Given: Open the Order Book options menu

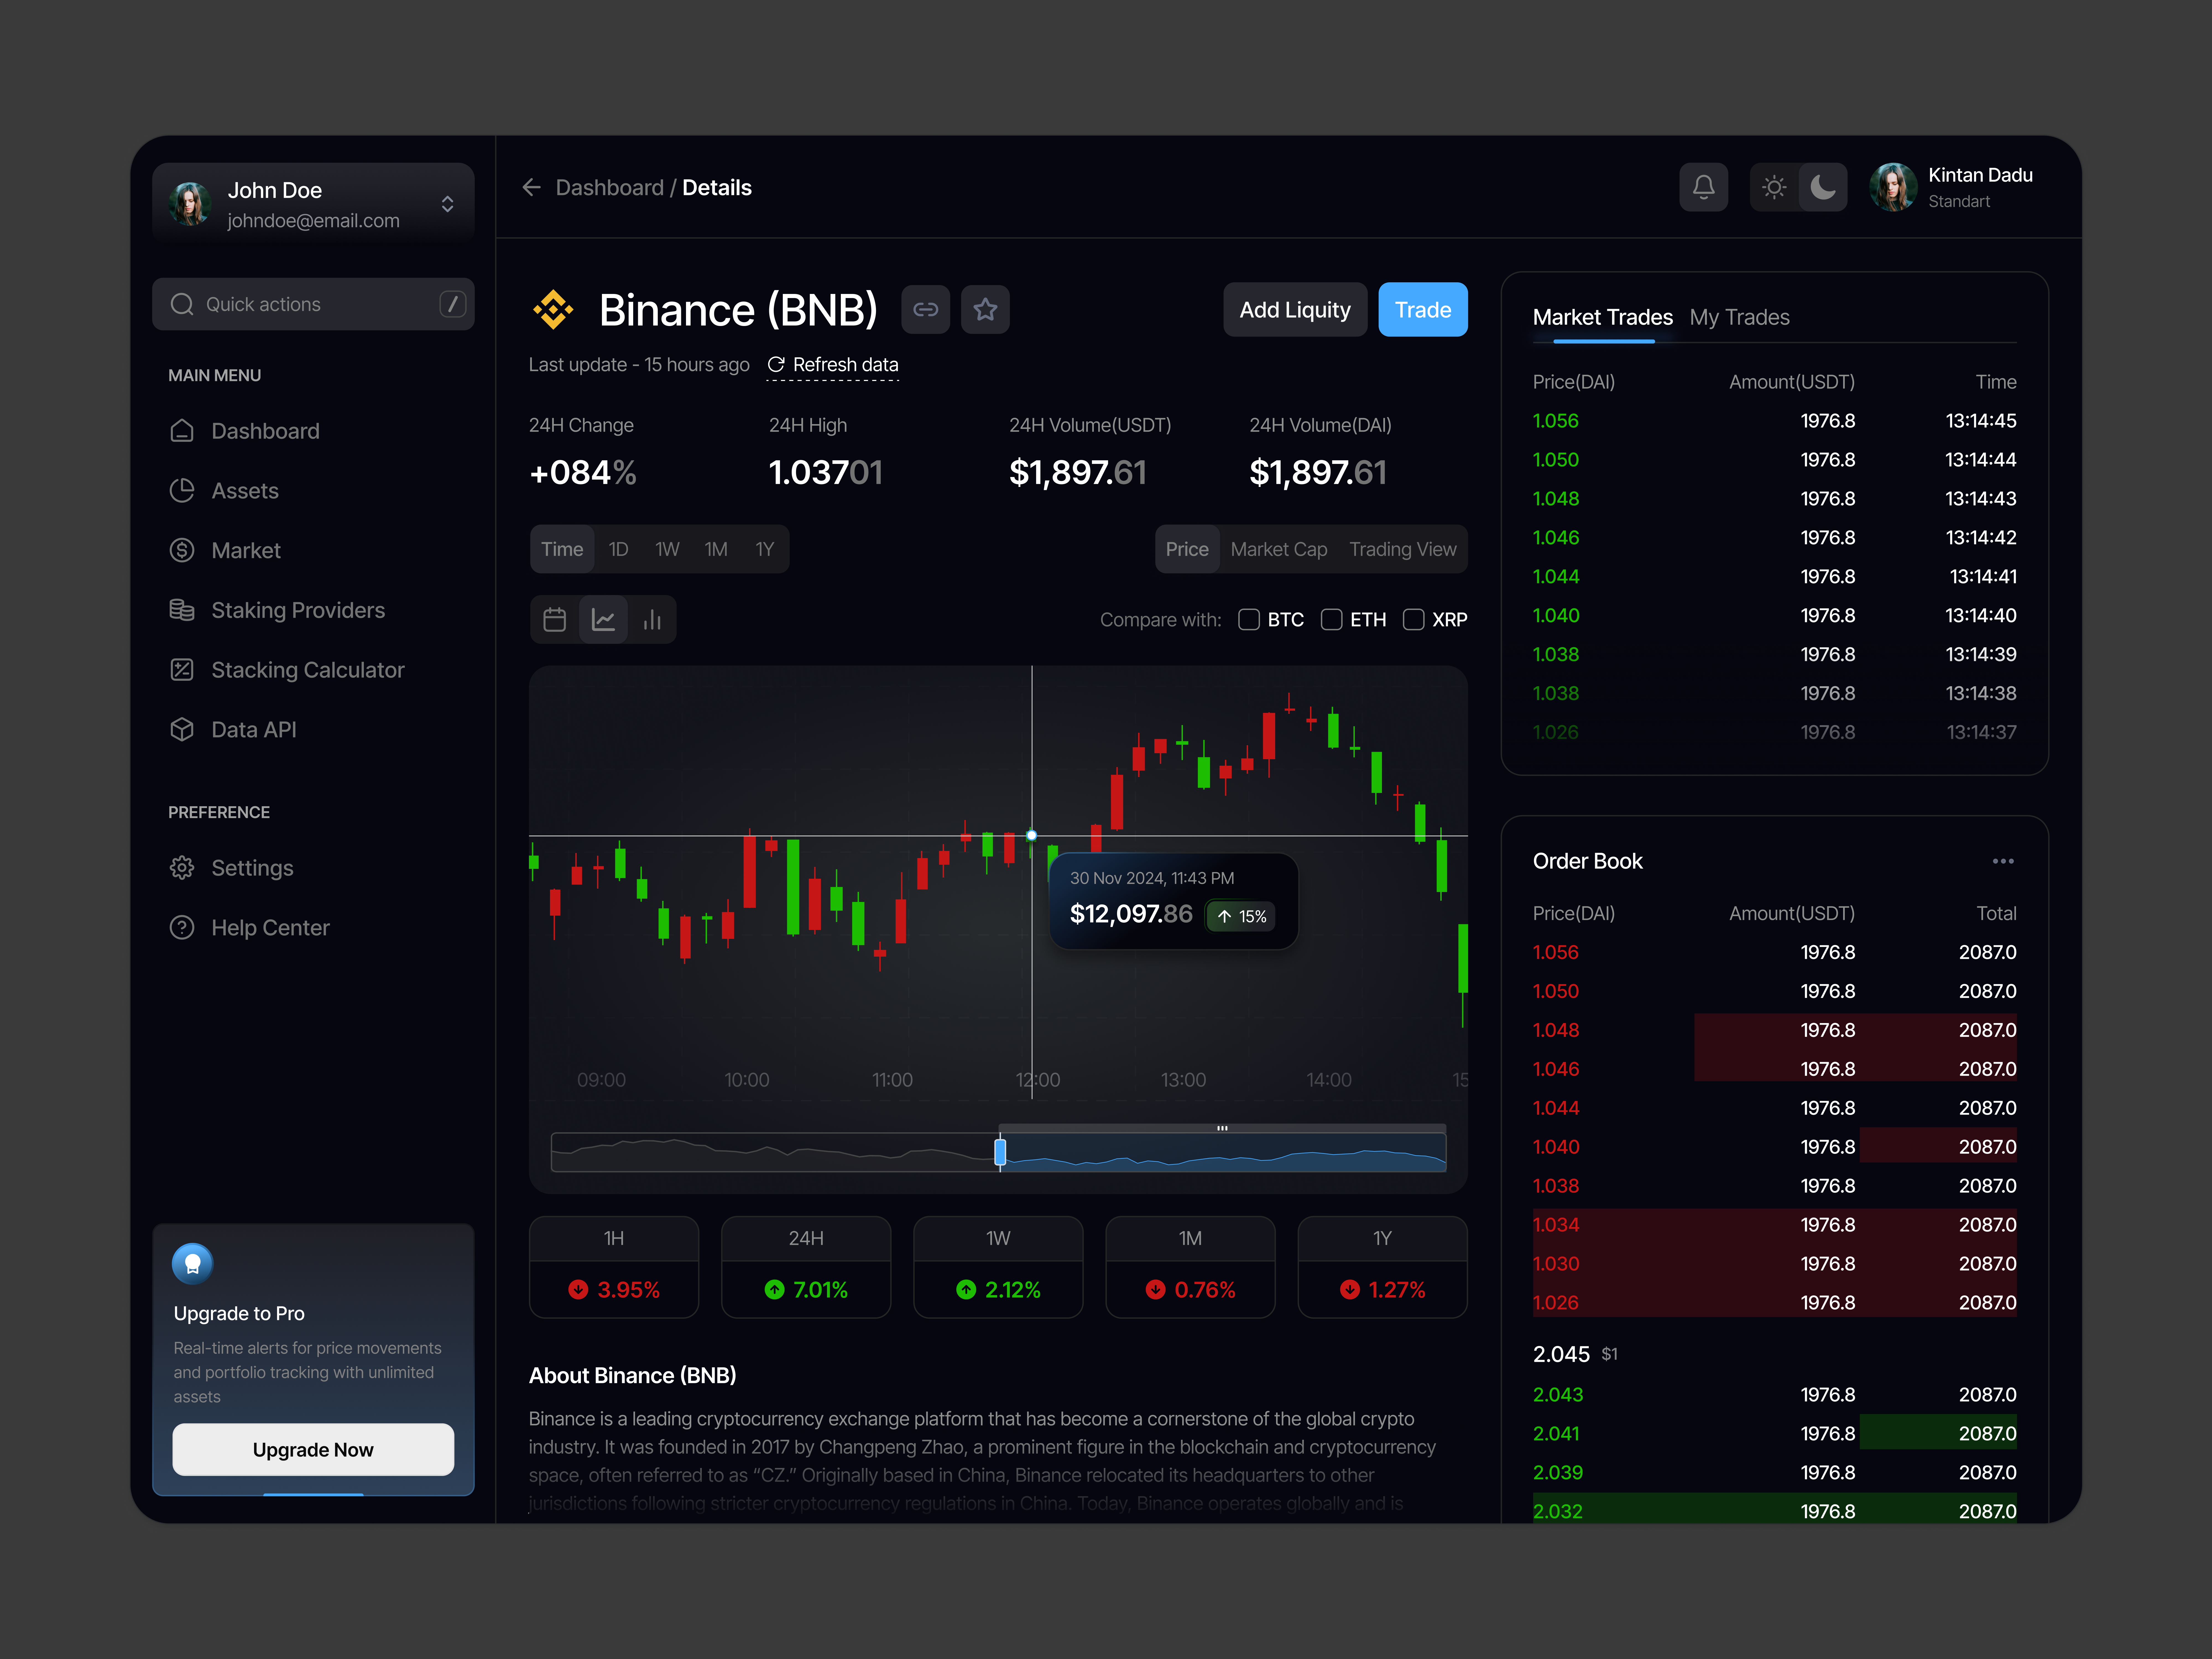Looking at the screenshot, I should coord(2003,861).
